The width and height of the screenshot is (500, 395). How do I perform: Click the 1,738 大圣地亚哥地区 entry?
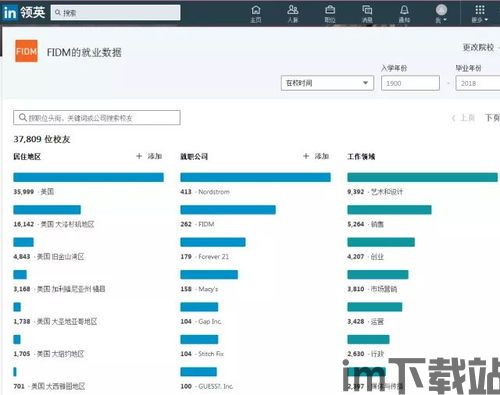[55, 321]
